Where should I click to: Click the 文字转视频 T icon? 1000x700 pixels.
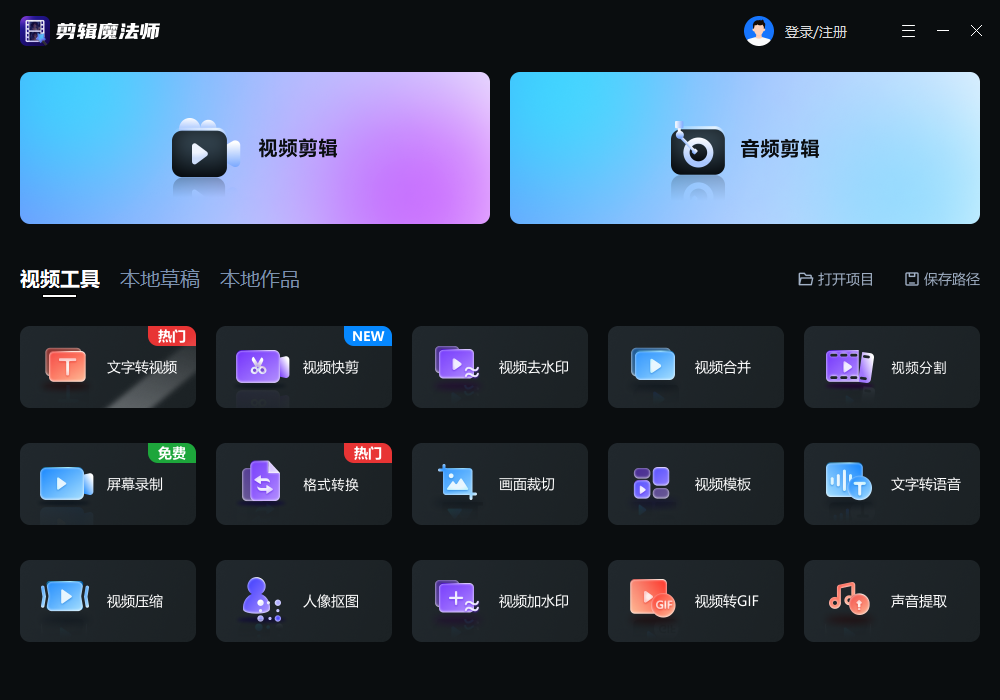[66, 366]
